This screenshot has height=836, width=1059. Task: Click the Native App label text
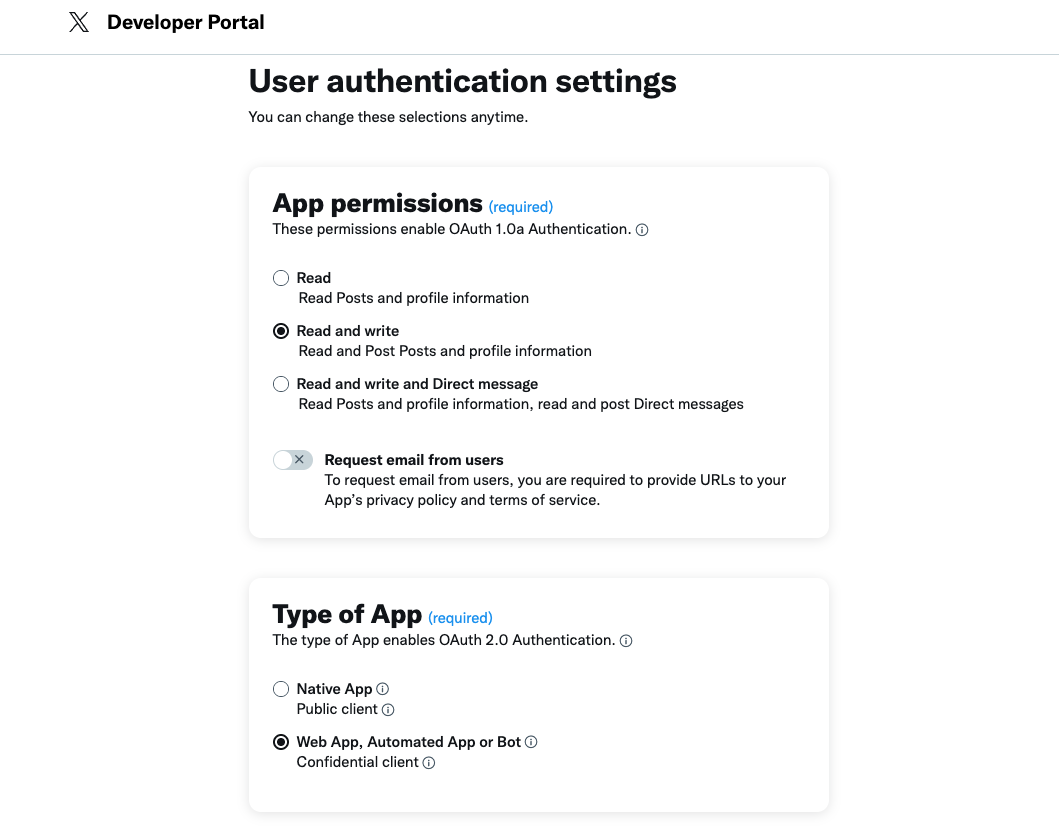(x=334, y=689)
